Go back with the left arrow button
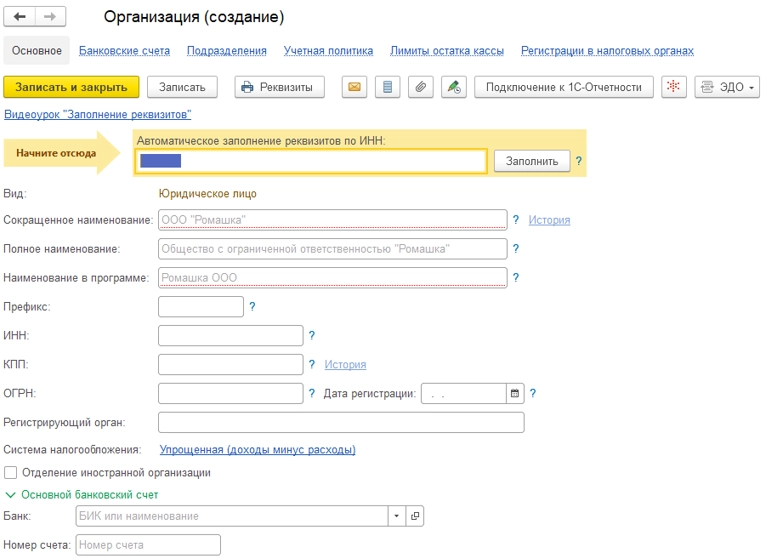Viewport: 769px width, 559px height. (x=20, y=17)
